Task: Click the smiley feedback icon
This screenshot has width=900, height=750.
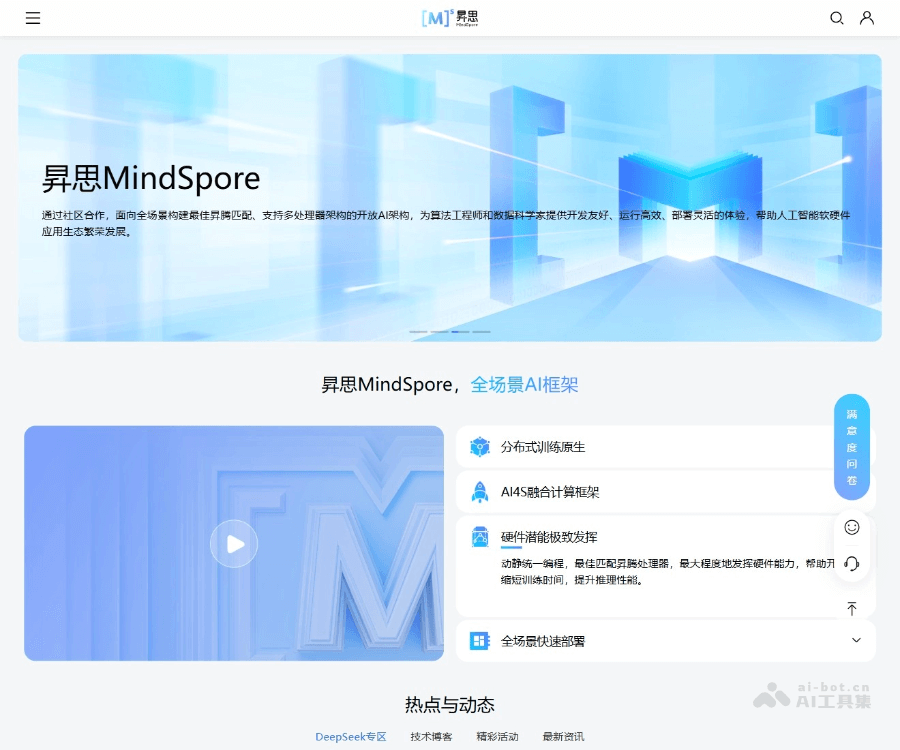Action: click(x=851, y=527)
